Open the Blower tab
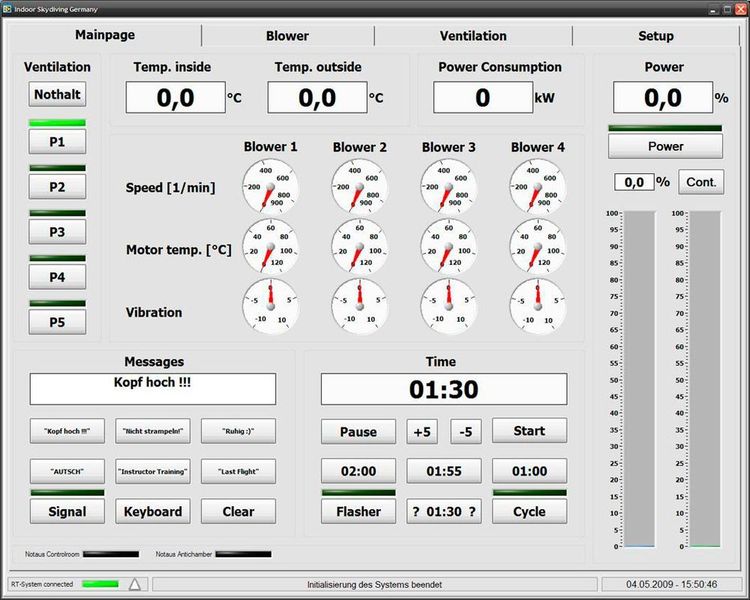 [287, 36]
